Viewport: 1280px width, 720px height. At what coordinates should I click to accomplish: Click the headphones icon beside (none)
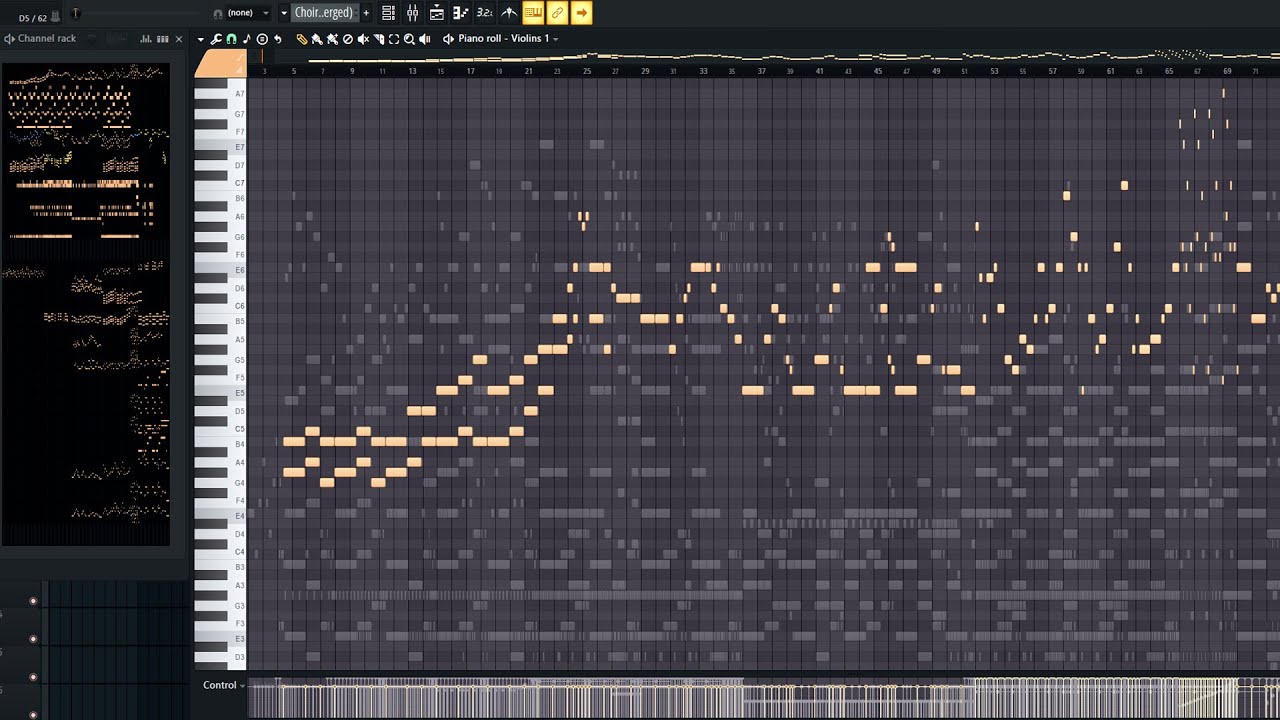tap(218, 13)
